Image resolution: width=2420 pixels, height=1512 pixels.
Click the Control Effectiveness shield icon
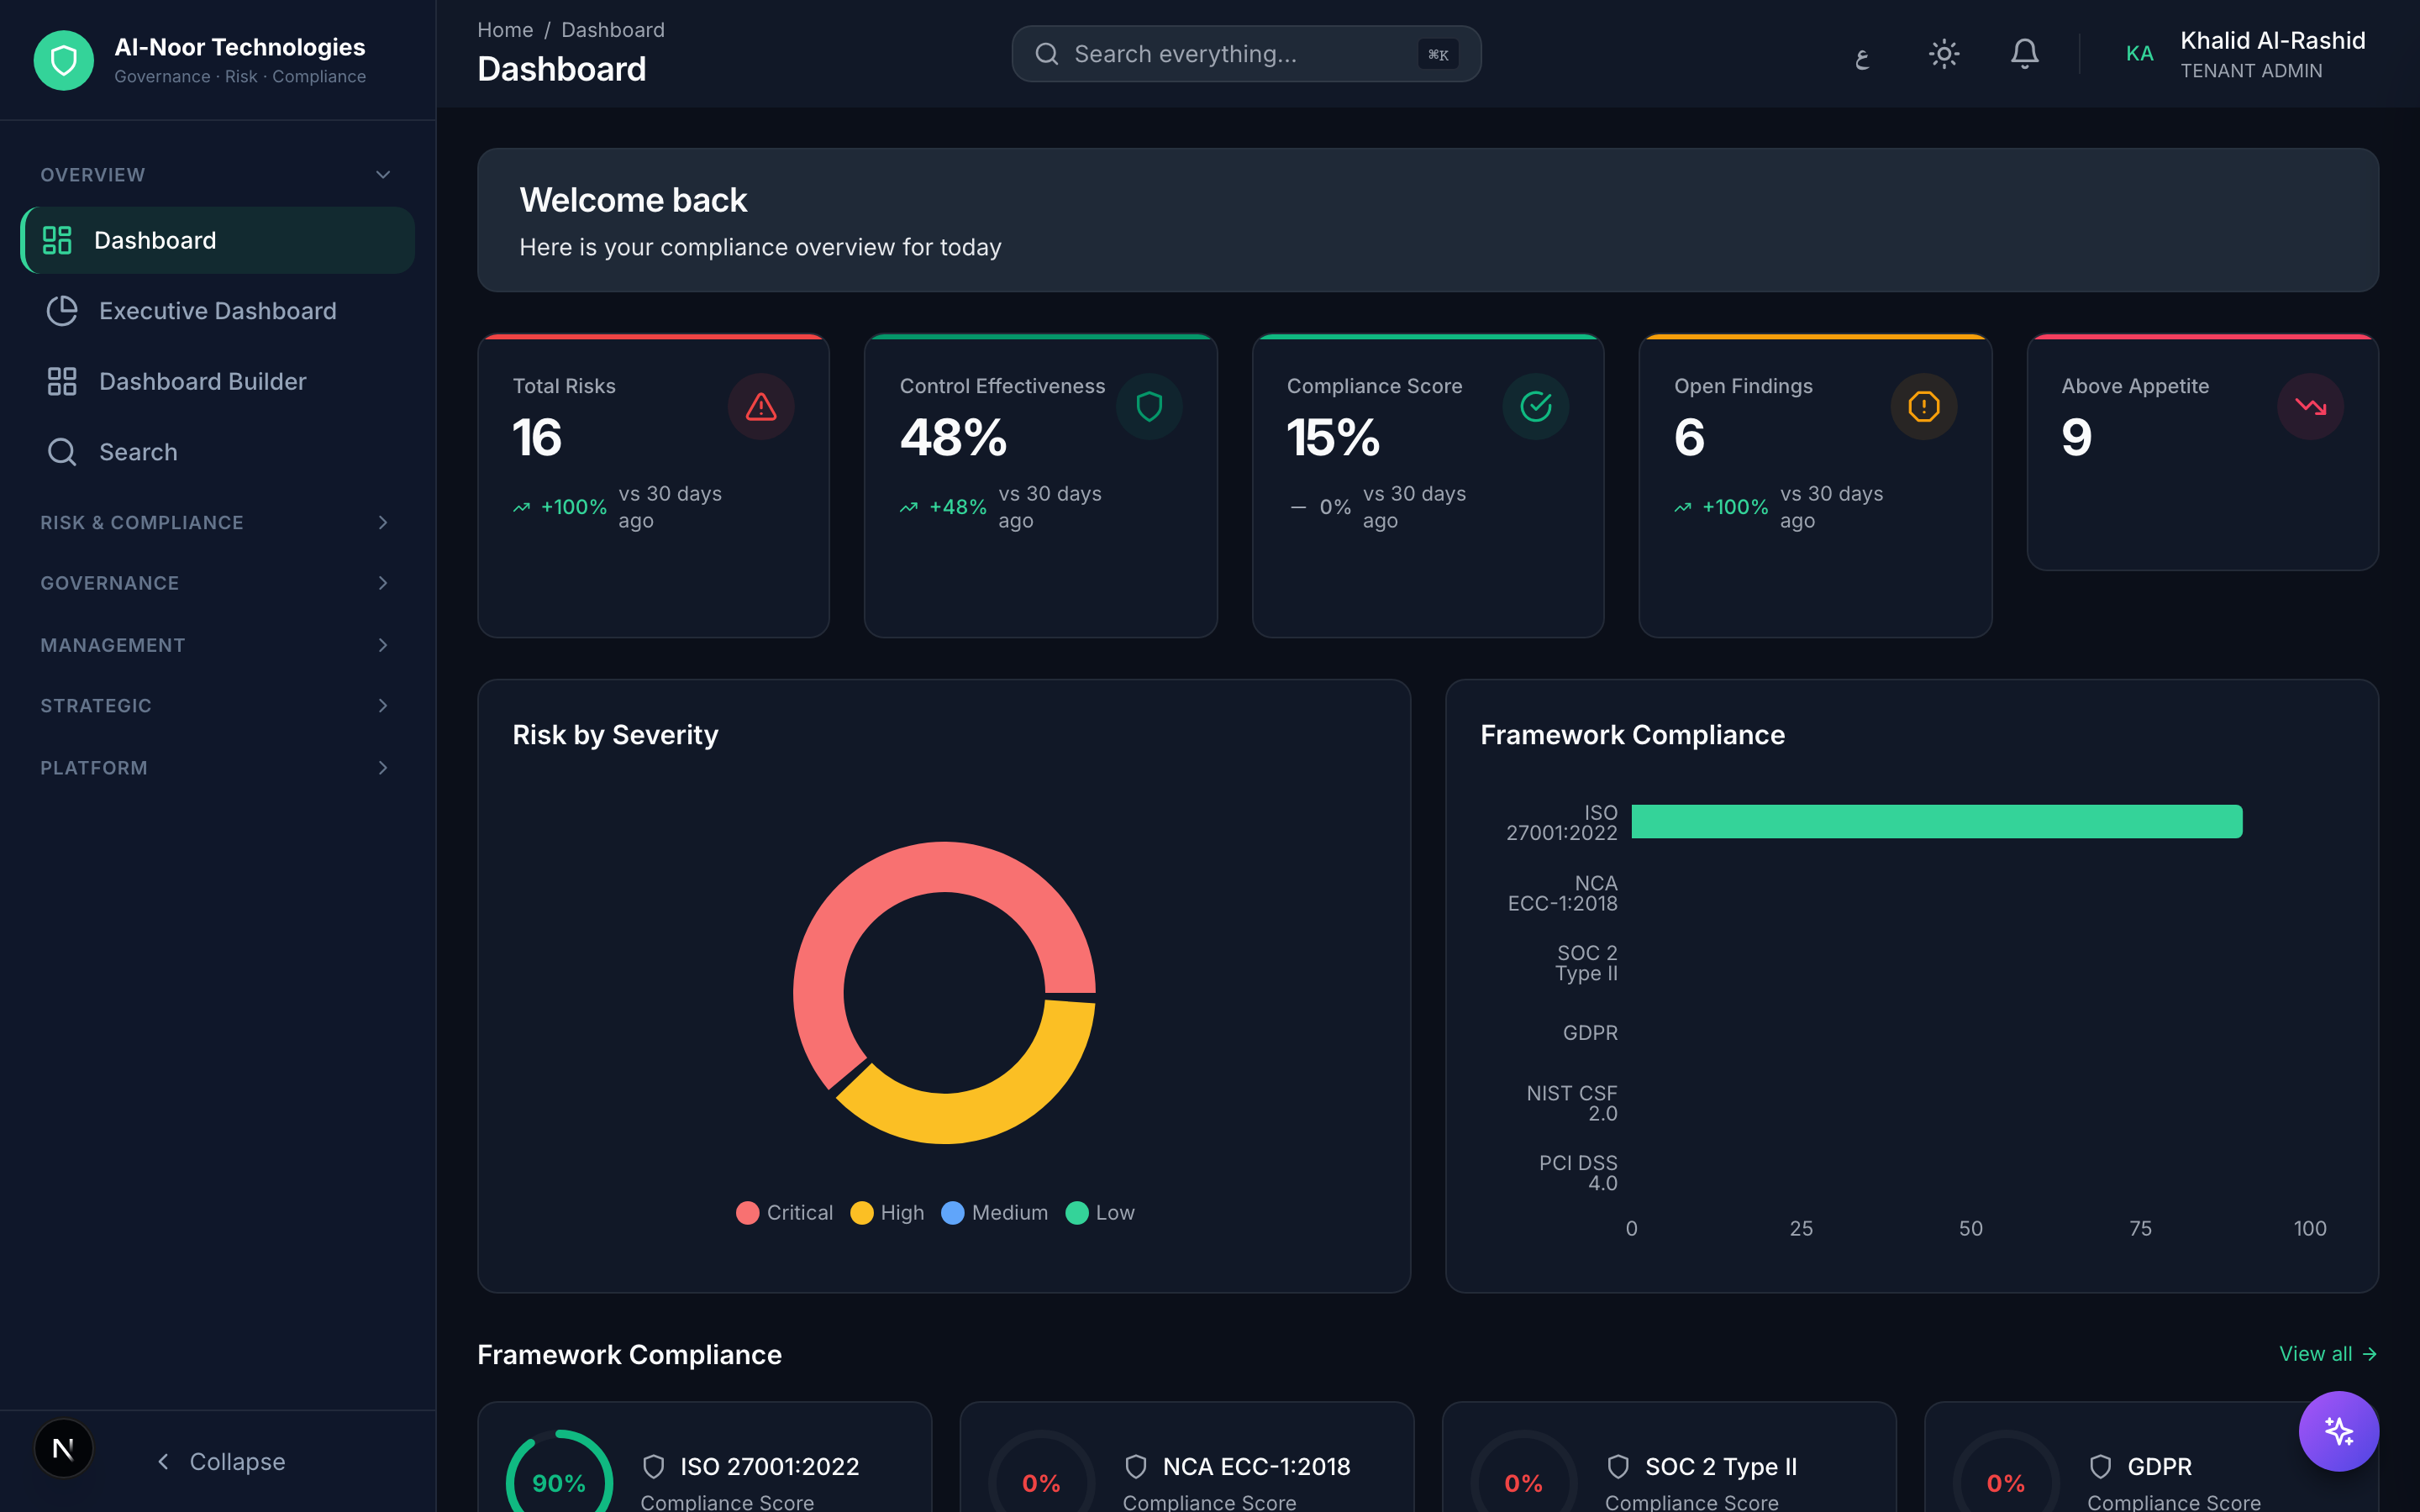pos(1149,407)
